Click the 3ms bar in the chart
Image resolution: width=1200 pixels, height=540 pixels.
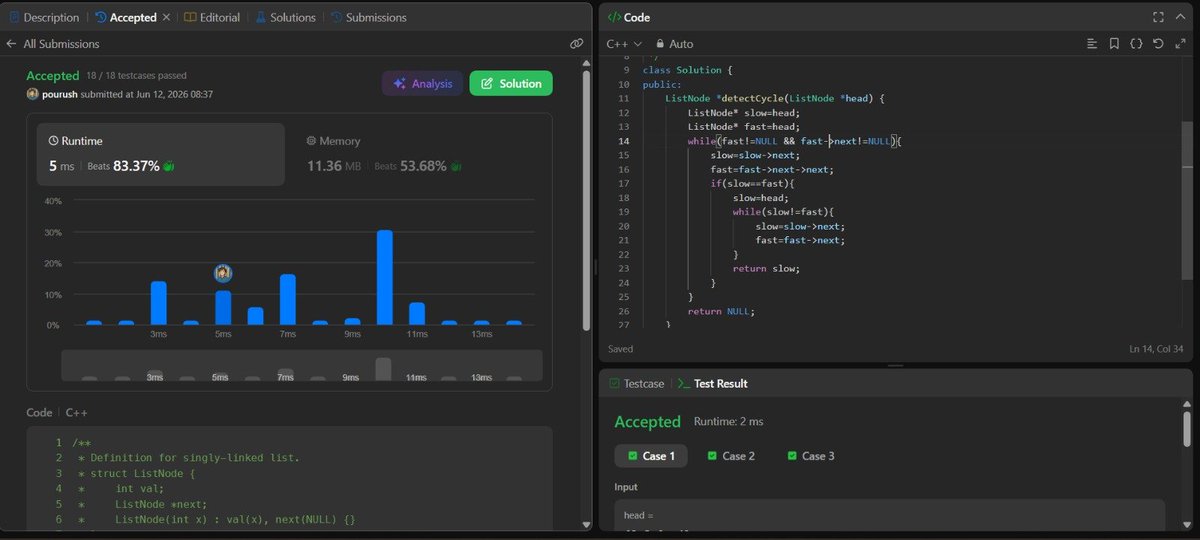(158, 303)
